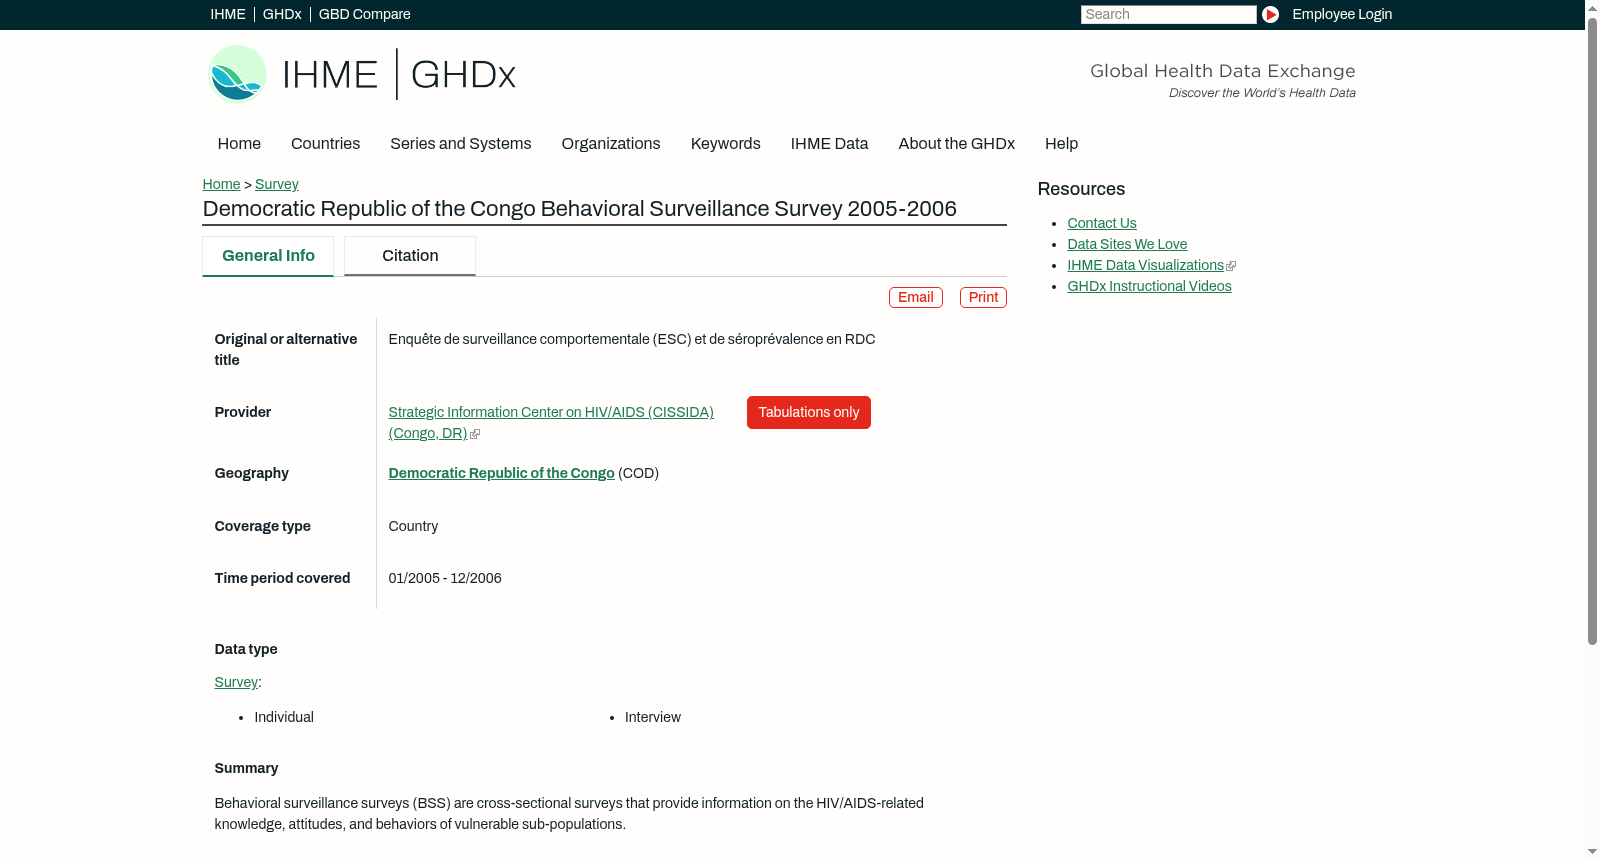Click the Tabulations only button
1600x861 pixels.
(809, 413)
